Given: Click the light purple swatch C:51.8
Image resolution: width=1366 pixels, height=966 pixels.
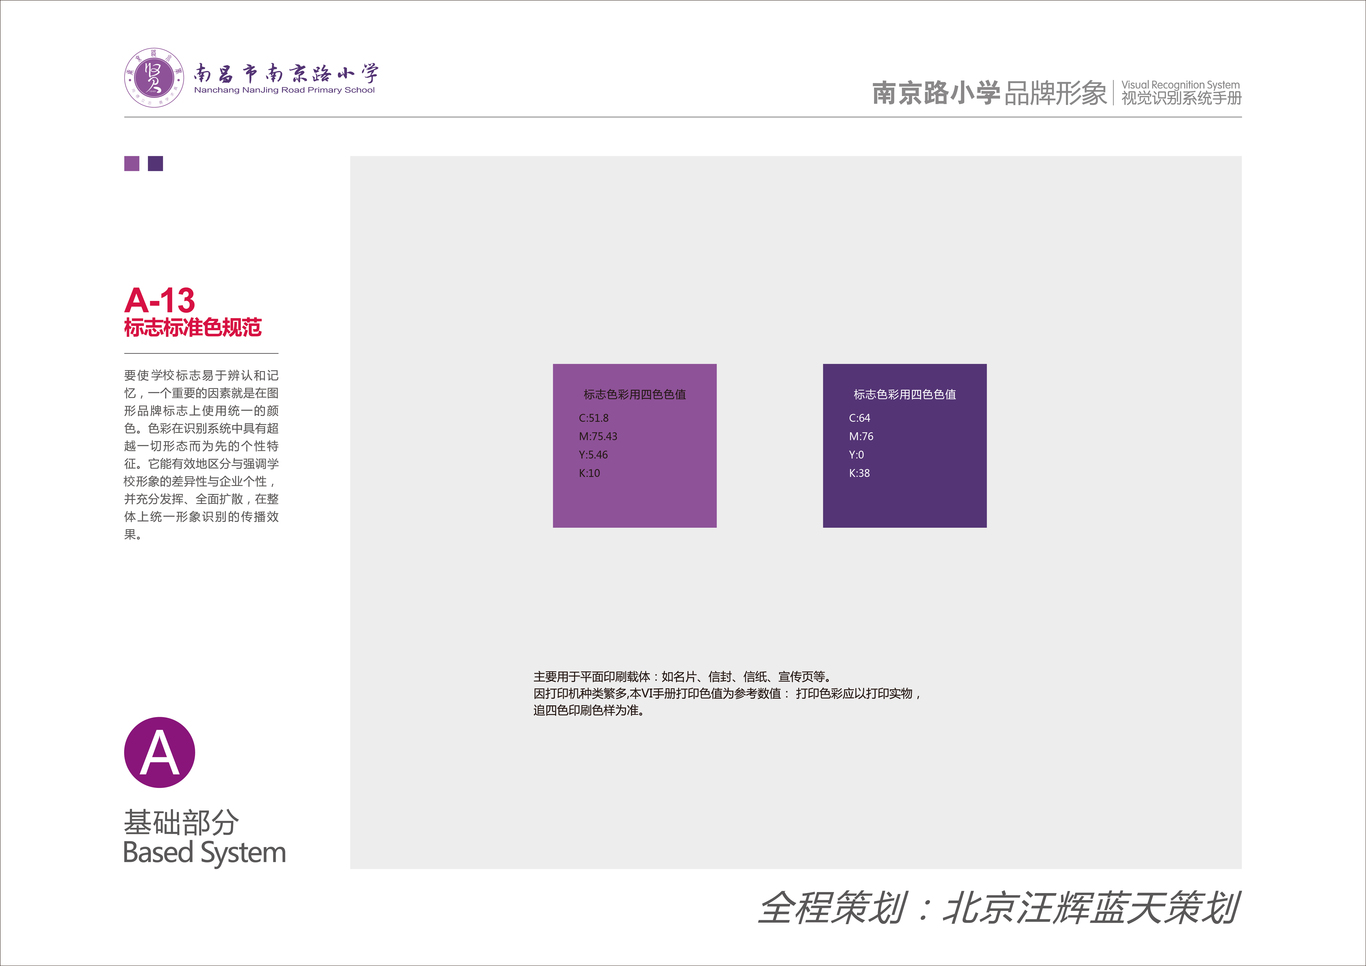Looking at the screenshot, I should point(635,446).
